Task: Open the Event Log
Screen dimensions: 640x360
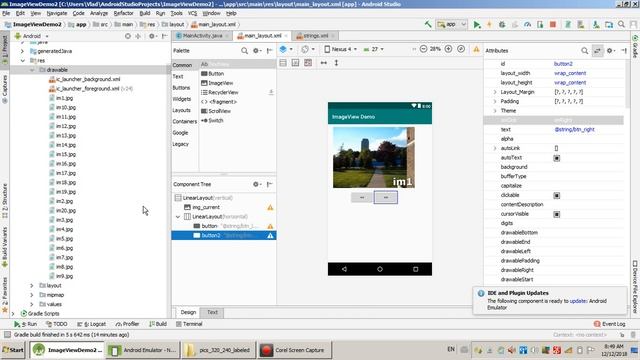Action: [609, 324]
